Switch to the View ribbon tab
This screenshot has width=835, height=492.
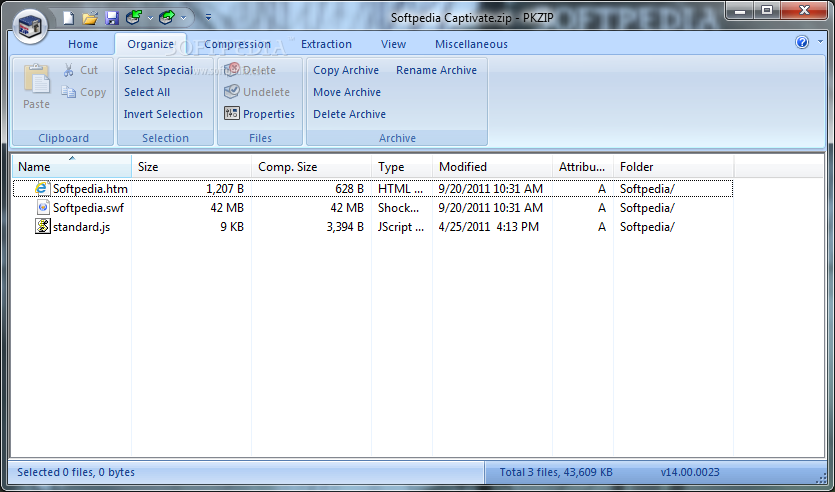tap(394, 44)
